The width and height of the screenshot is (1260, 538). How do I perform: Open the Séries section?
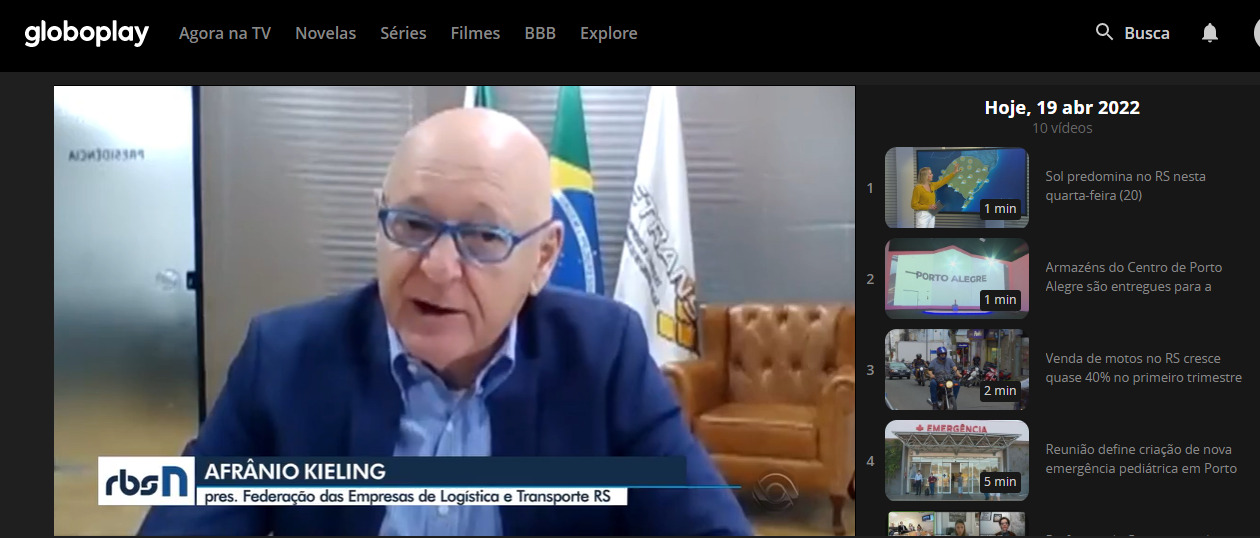[x=403, y=33]
